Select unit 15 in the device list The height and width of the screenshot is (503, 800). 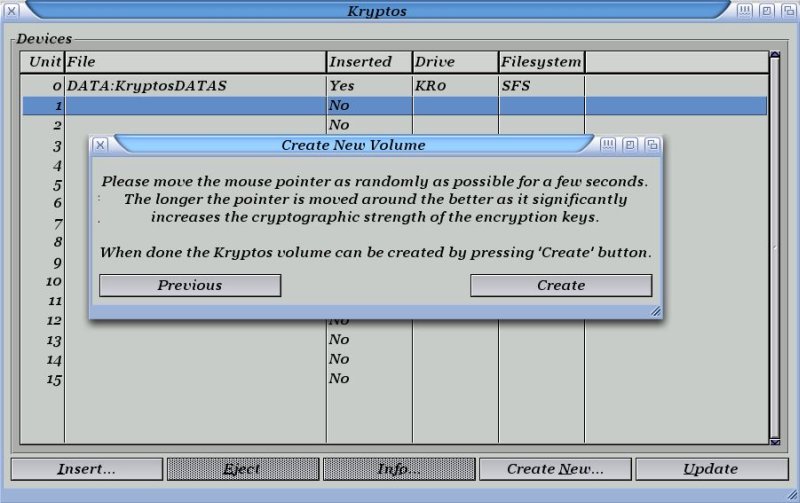(x=394, y=379)
